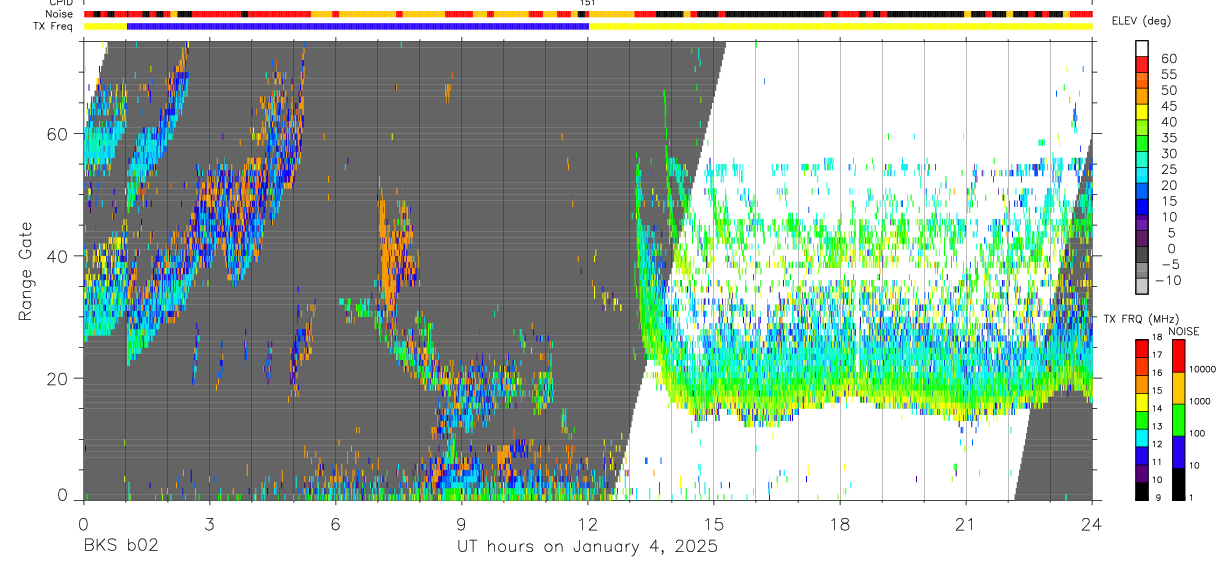The image size is (1228, 567).
Task: Click NOISE legend label 1000
Action: 1200,401
